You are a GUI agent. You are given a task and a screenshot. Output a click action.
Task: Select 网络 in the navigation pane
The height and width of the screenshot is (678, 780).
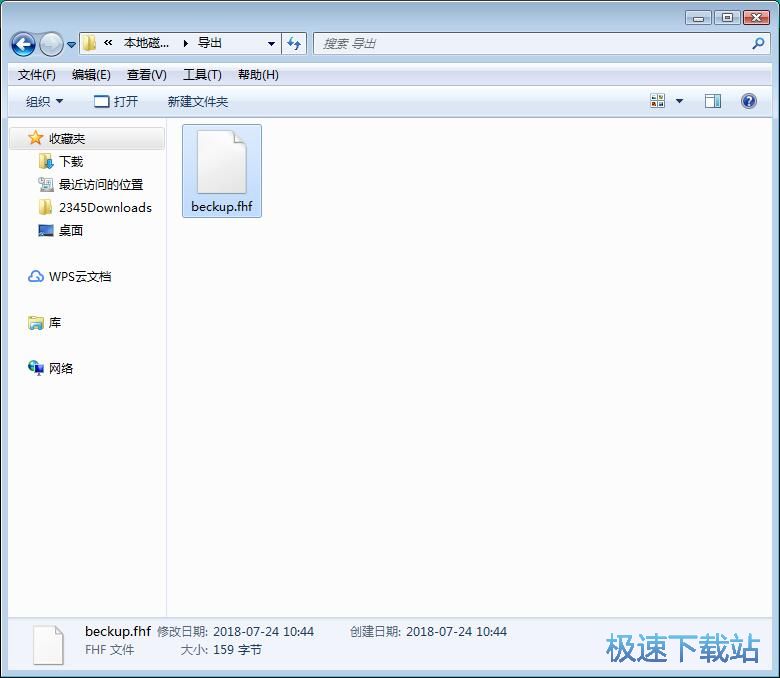61,369
